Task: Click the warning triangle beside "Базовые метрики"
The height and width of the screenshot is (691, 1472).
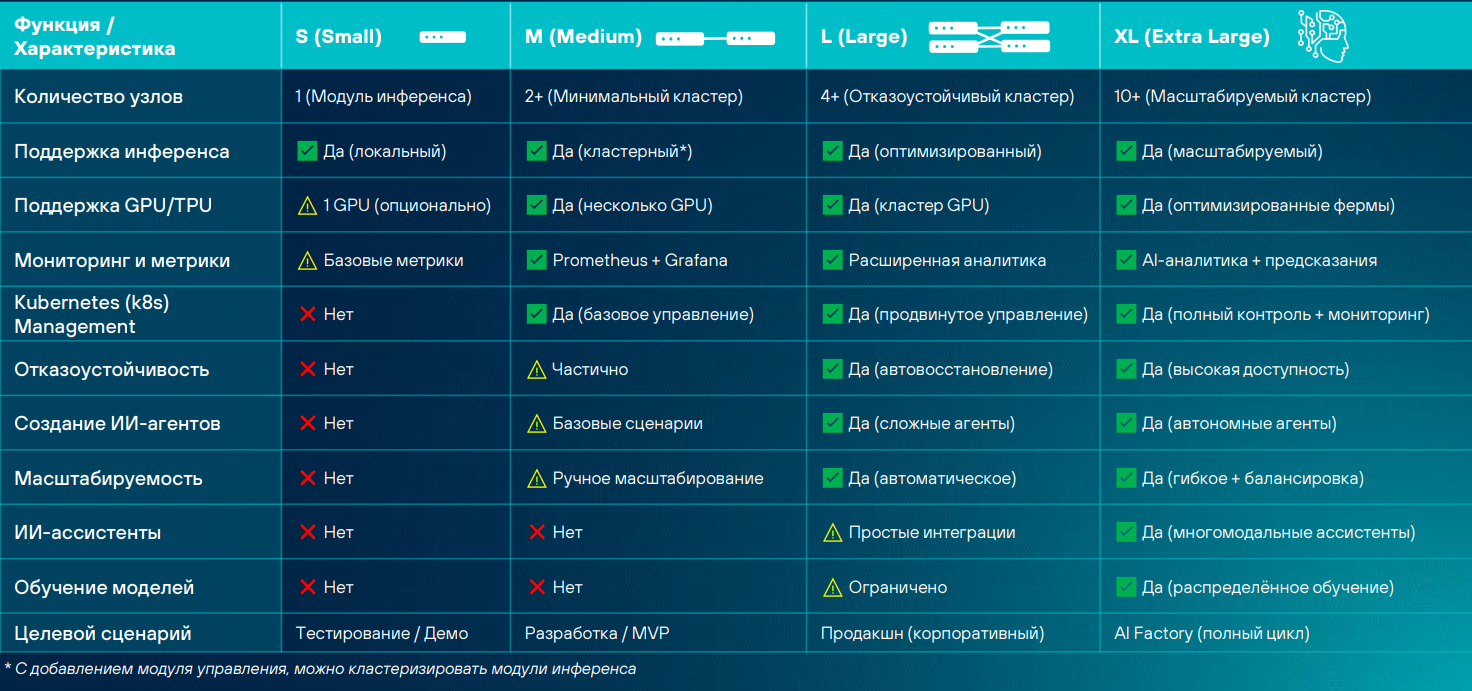Action: point(308,261)
